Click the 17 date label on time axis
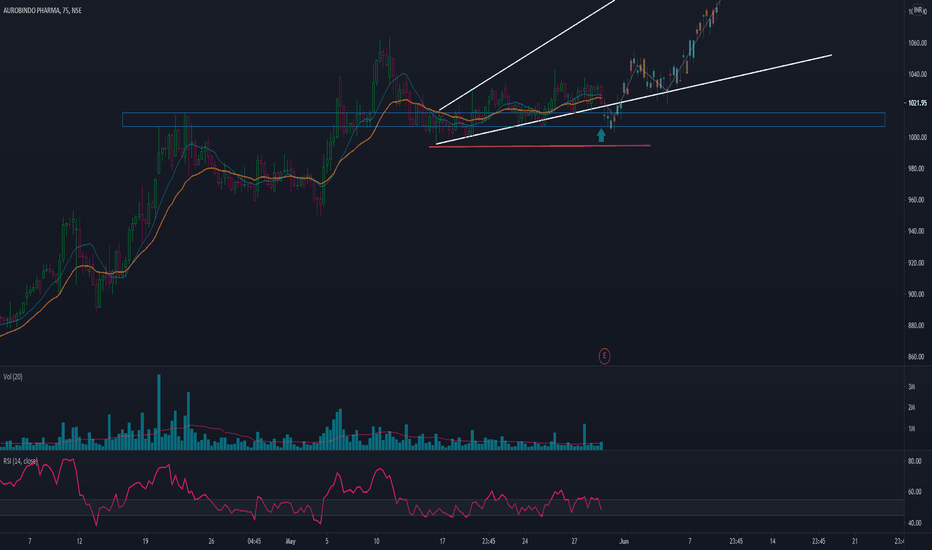 (x=442, y=542)
